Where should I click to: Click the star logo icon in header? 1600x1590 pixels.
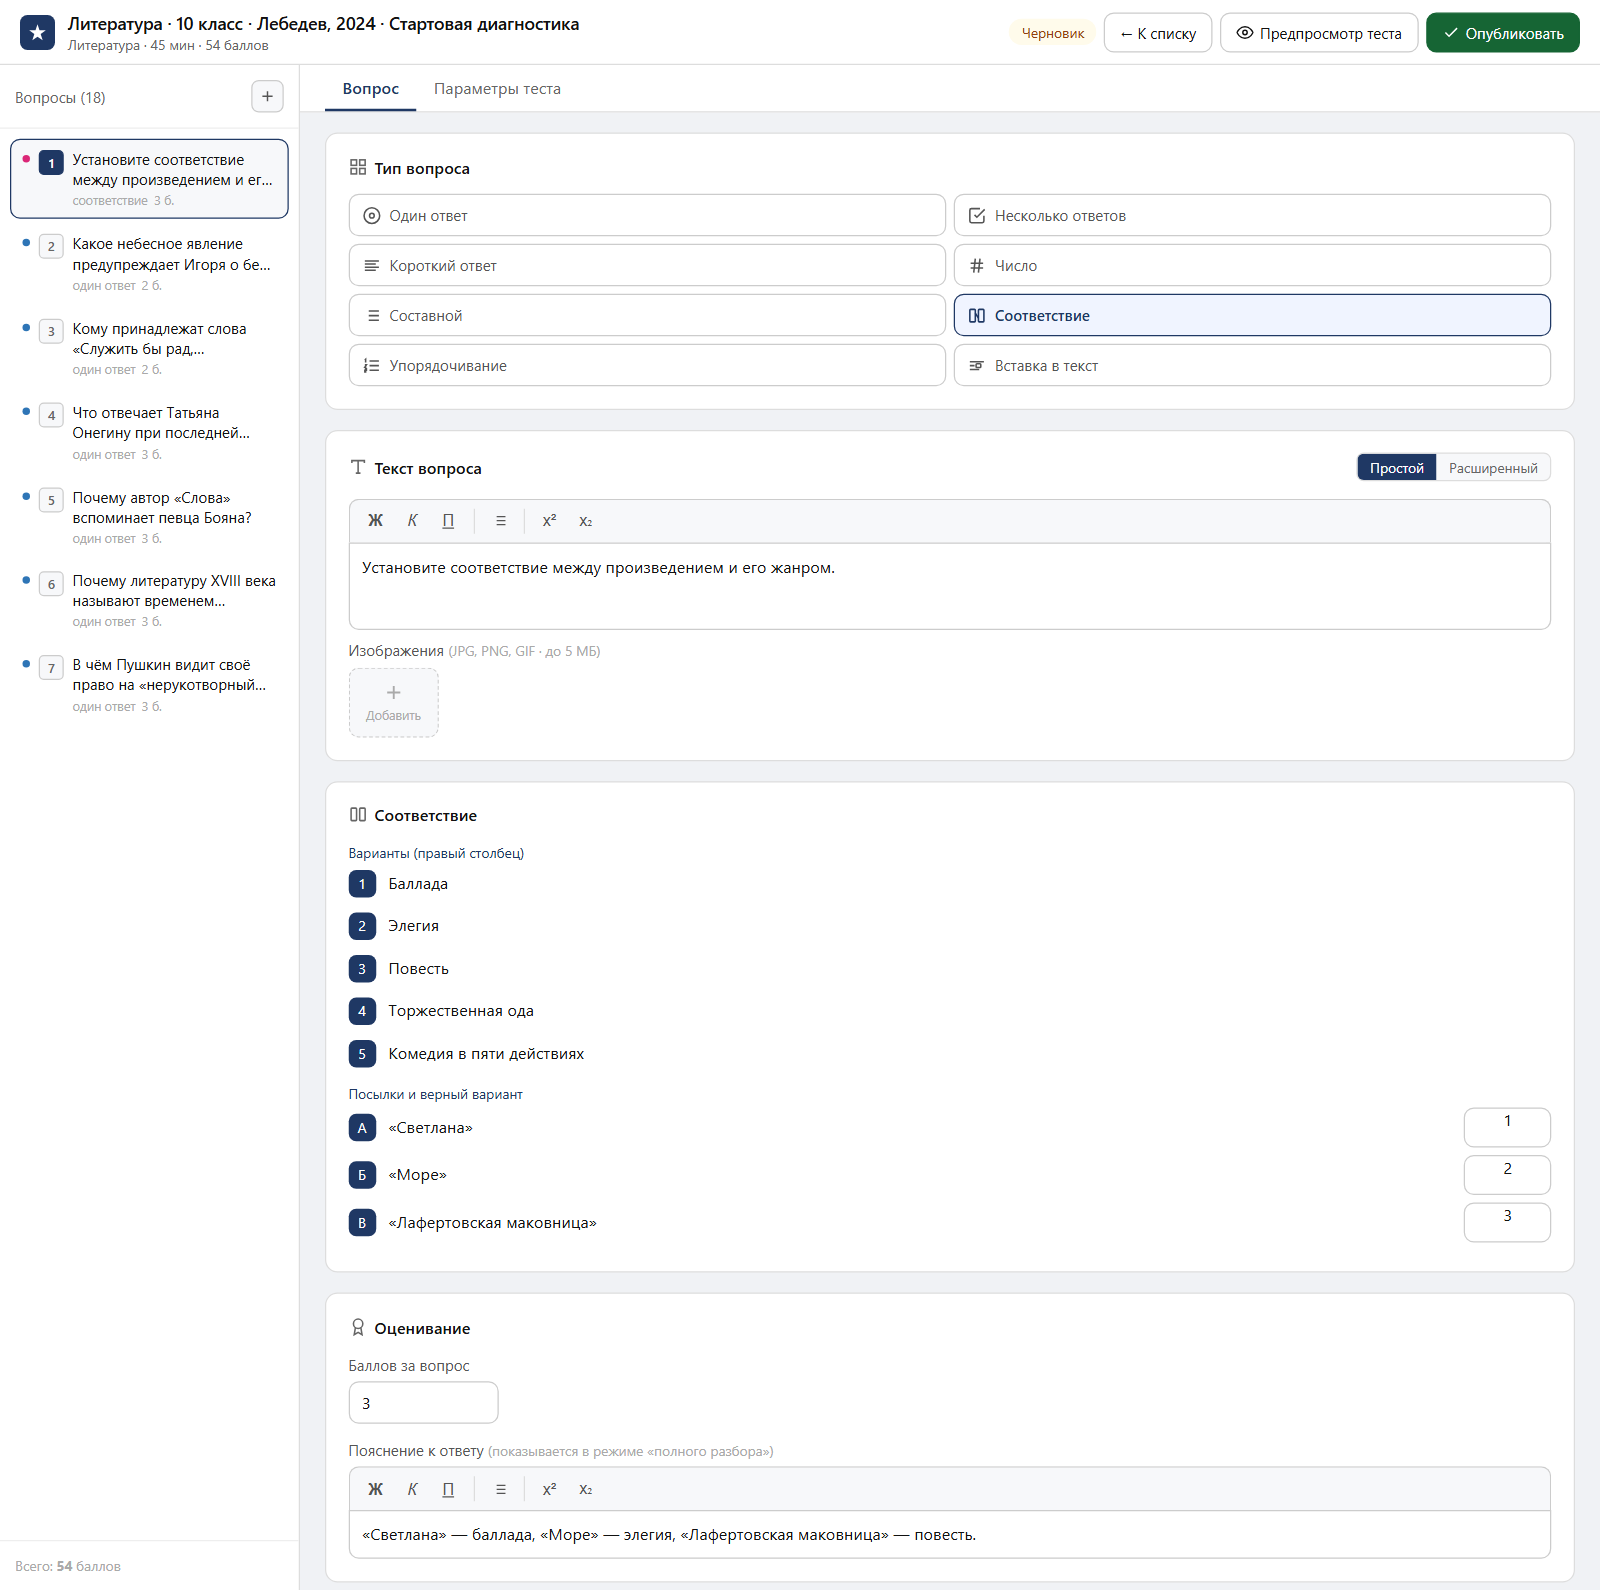pyautogui.click(x=38, y=33)
